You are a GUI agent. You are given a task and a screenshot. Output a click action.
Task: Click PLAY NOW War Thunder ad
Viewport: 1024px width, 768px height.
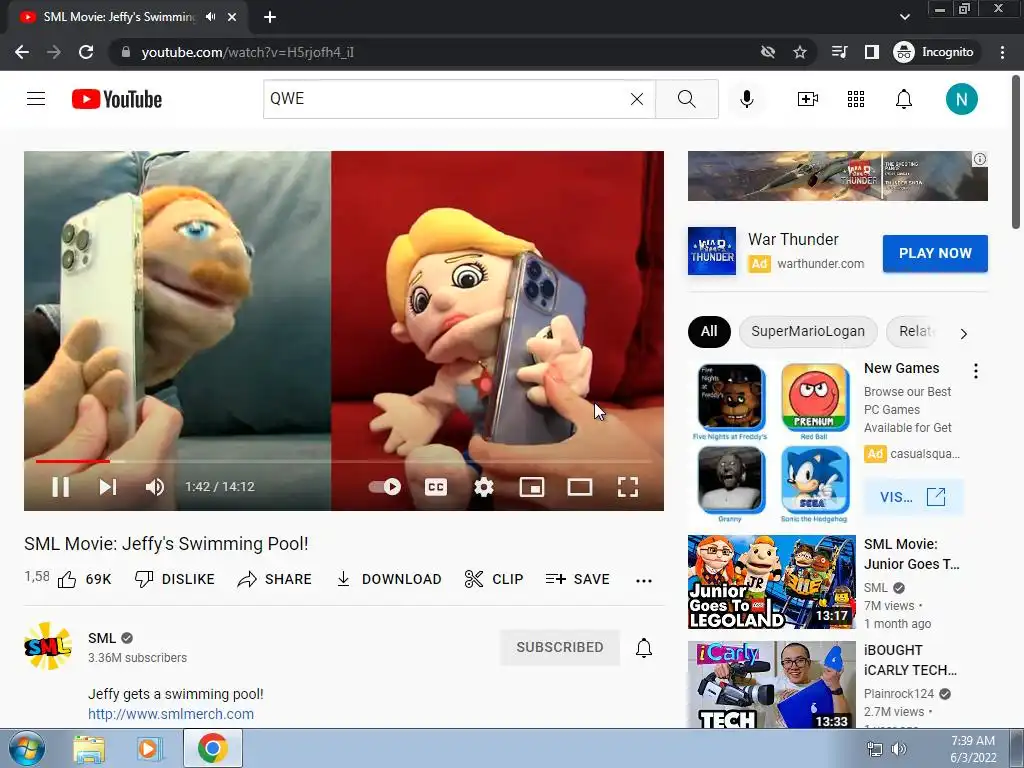pos(935,253)
